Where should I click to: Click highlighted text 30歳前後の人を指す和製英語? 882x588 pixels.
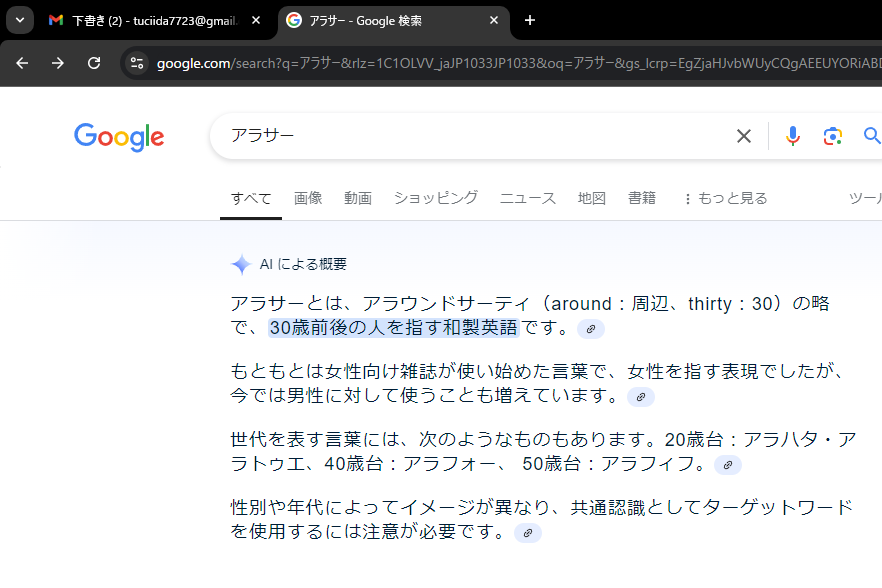pyautogui.click(x=393, y=327)
